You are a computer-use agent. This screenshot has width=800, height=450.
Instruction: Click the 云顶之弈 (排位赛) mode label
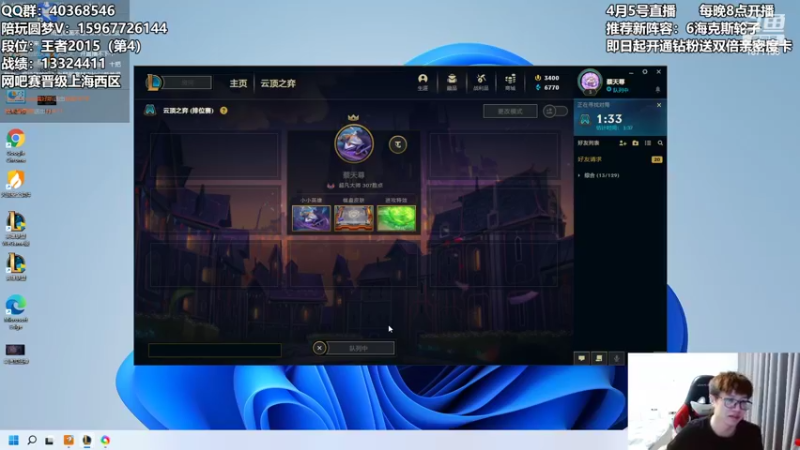click(x=188, y=110)
